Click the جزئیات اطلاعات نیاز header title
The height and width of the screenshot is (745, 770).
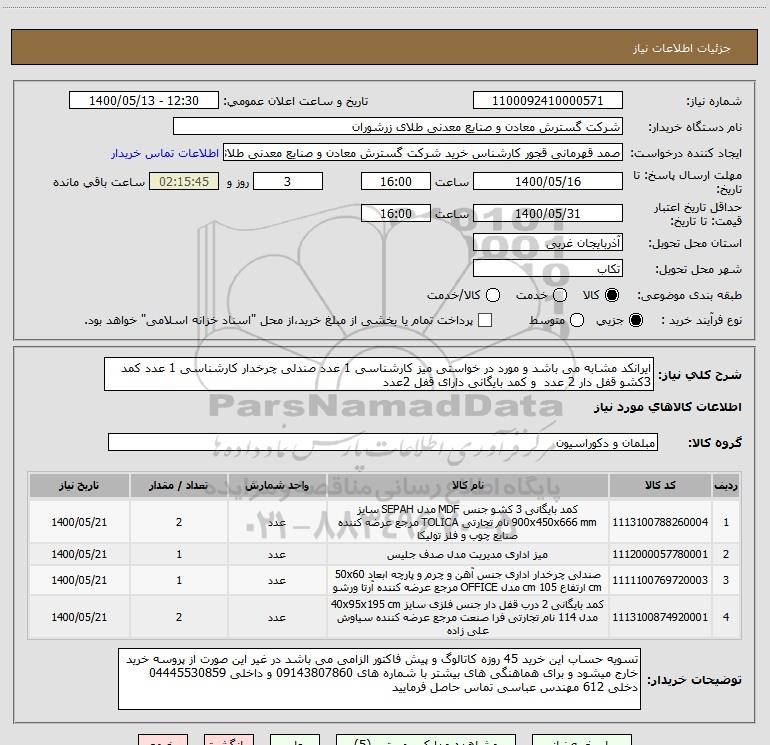pyautogui.click(x=682, y=48)
